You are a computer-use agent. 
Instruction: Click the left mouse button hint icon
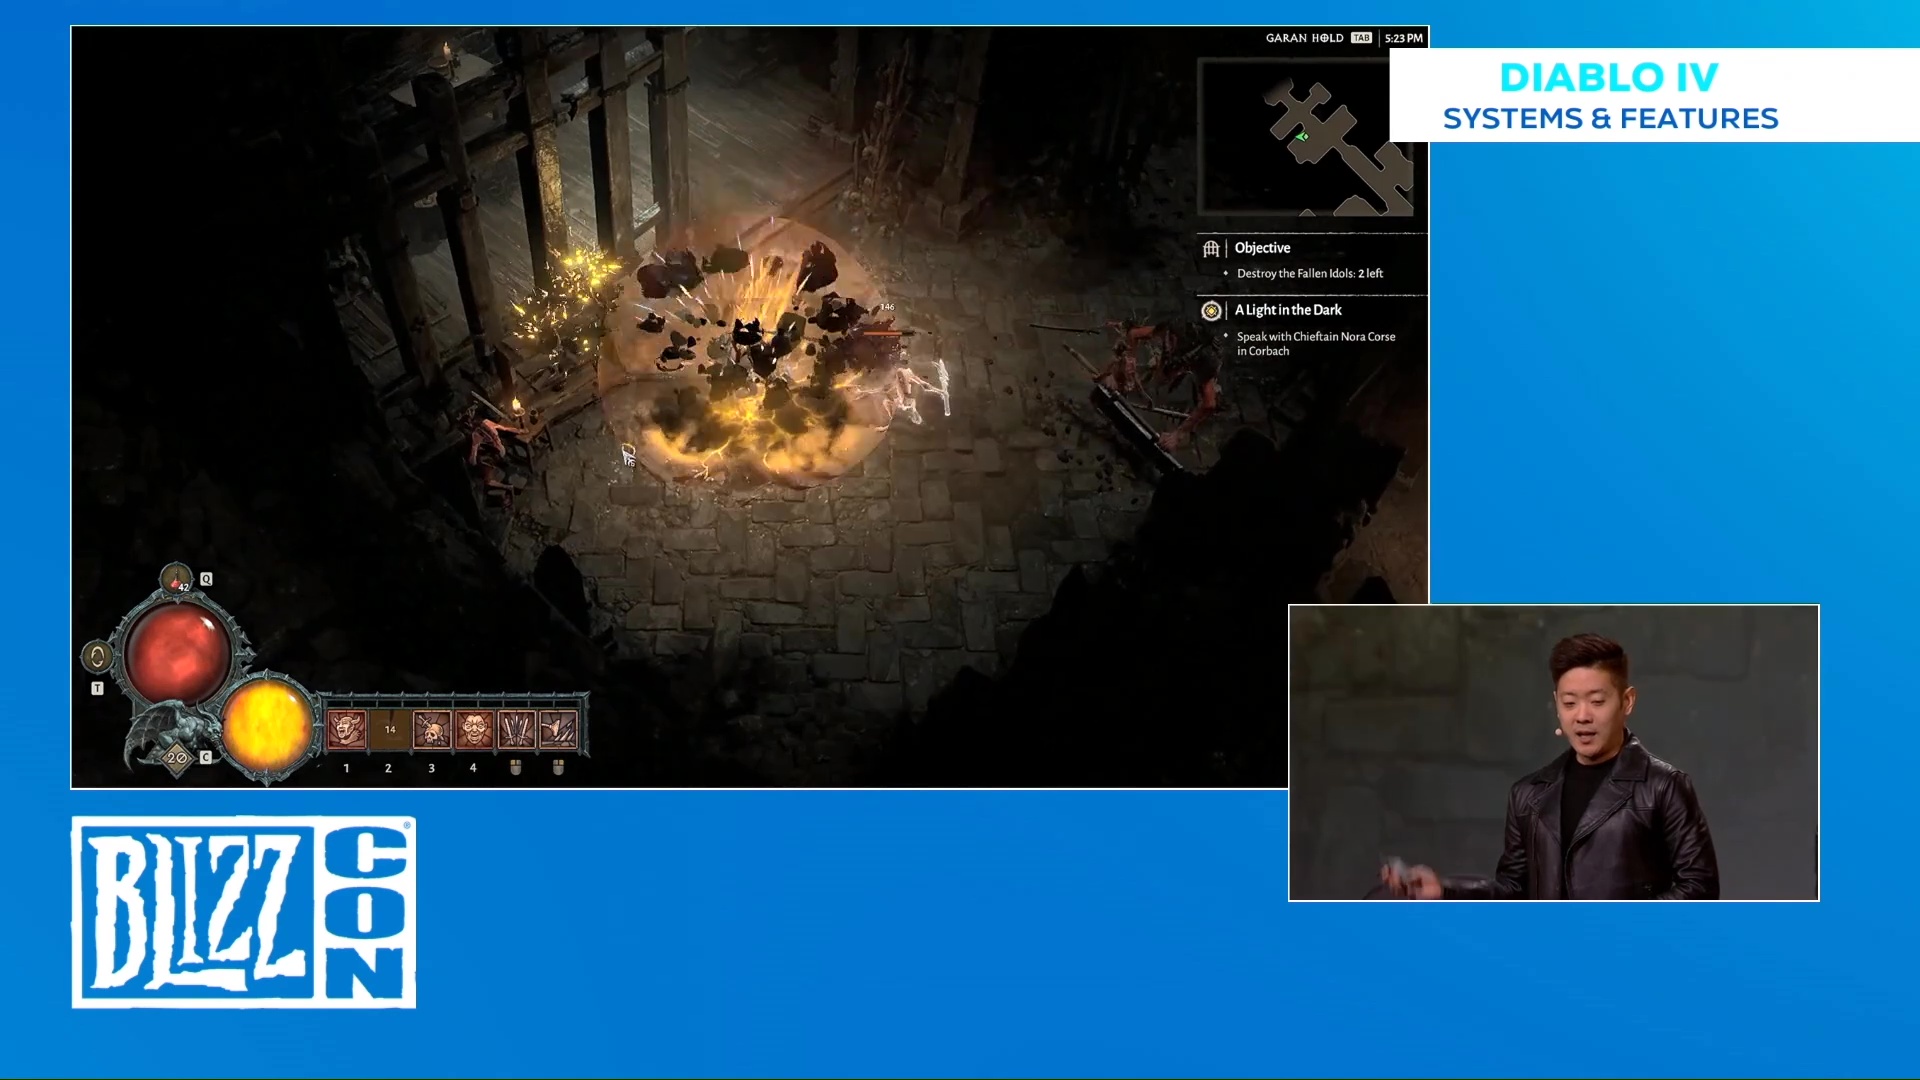point(516,767)
